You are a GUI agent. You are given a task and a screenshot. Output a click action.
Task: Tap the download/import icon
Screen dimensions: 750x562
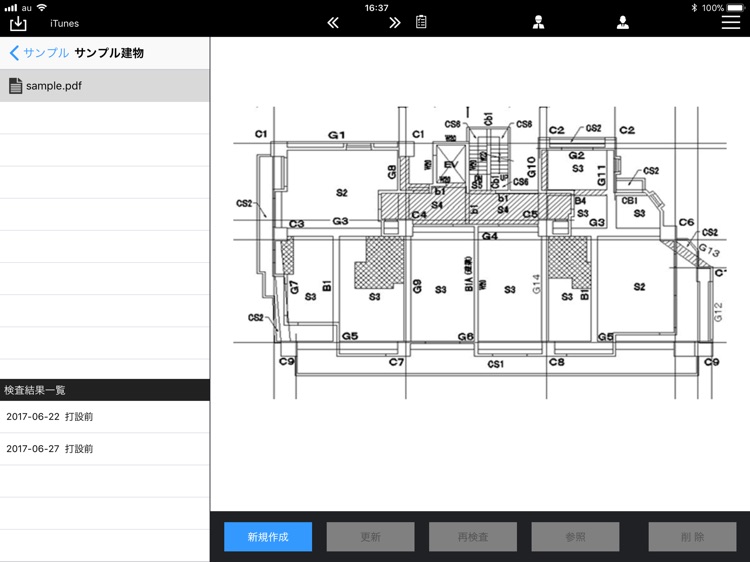[18, 23]
